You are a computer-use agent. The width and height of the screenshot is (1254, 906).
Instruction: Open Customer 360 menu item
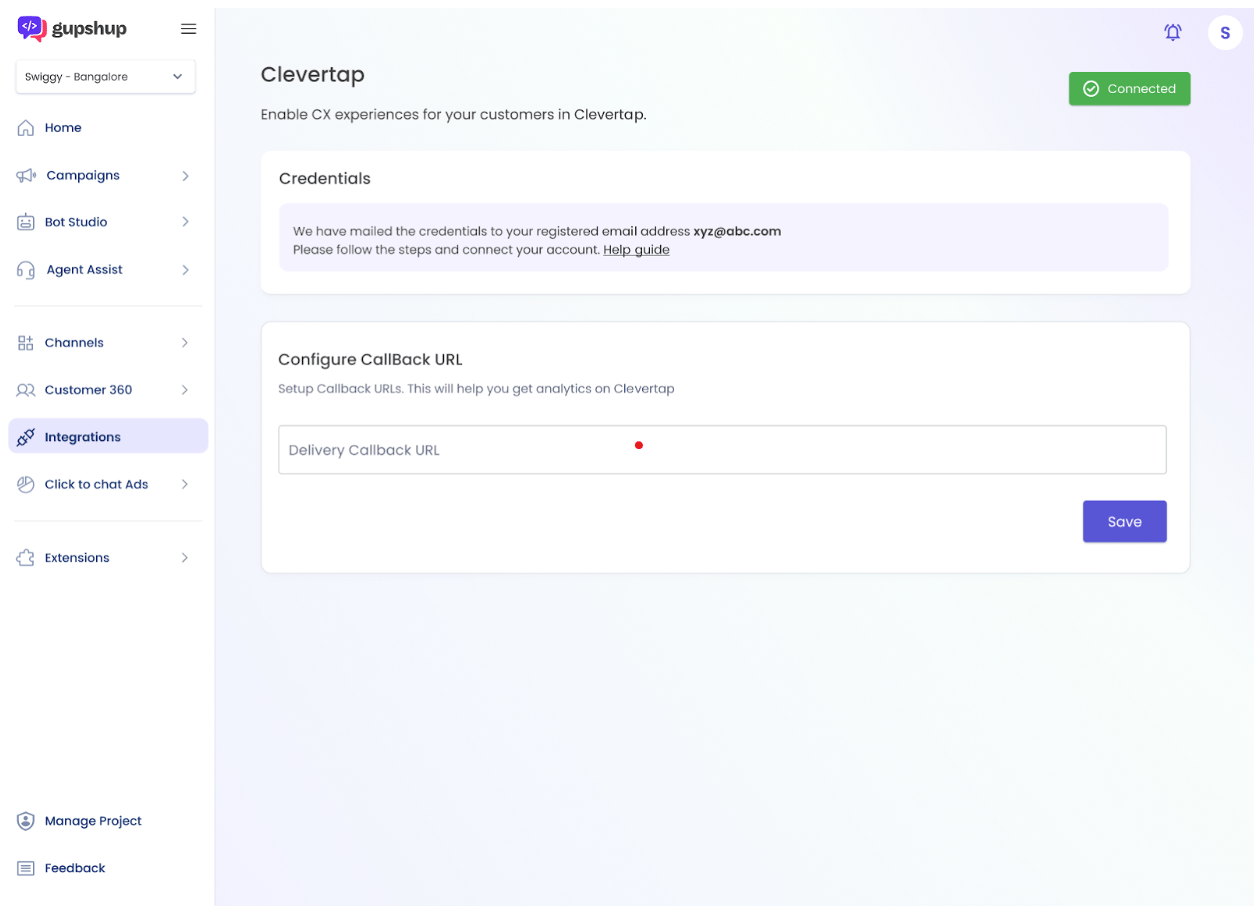coord(88,390)
